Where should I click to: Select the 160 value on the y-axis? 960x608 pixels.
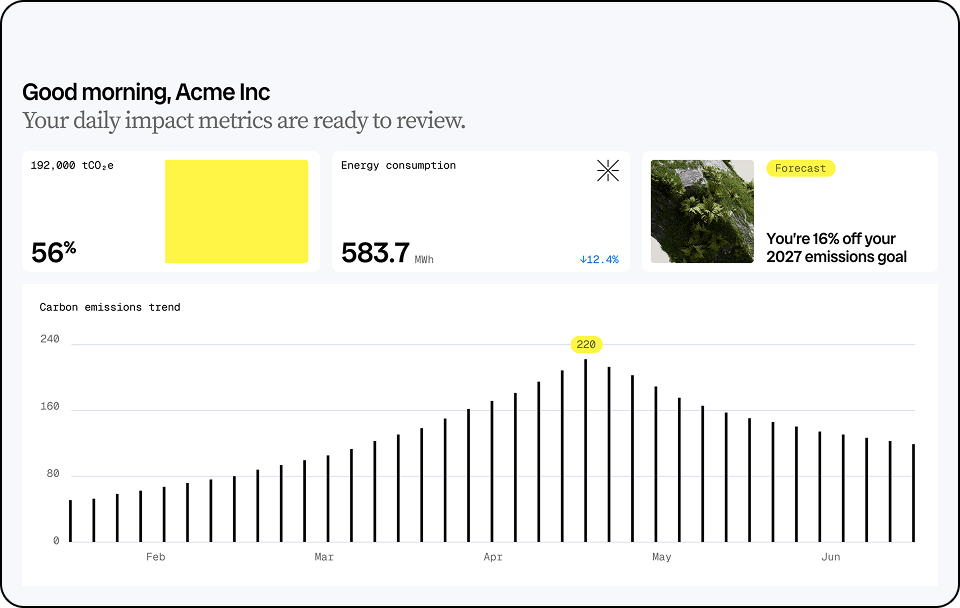tap(48, 406)
